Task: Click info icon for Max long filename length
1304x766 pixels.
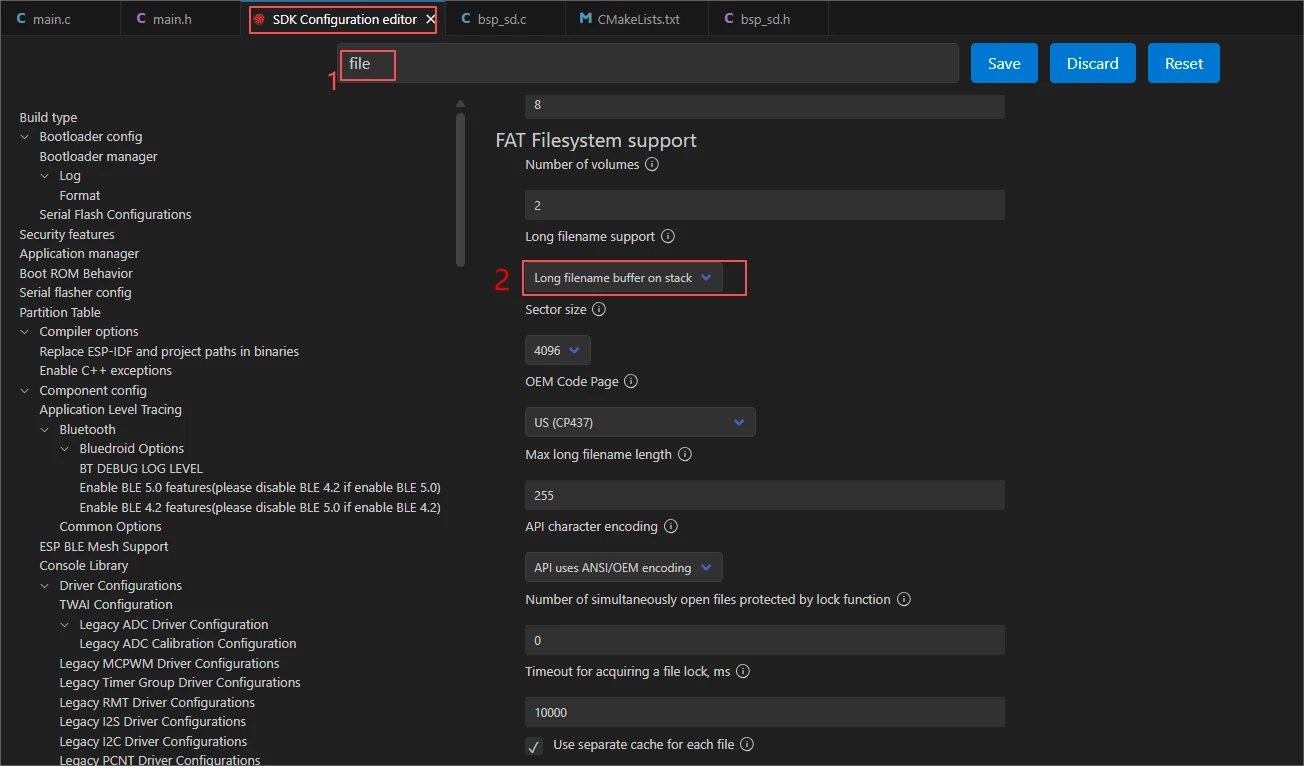Action: click(685, 454)
